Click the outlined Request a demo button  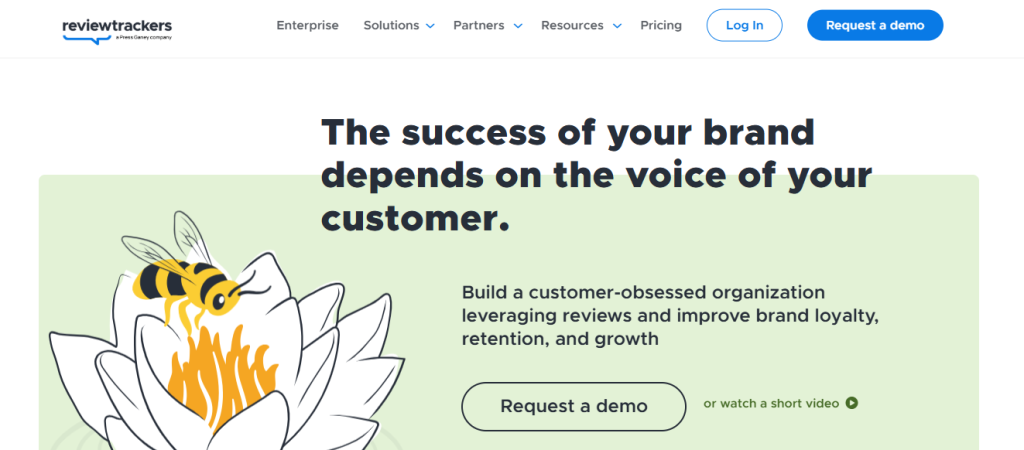click(573, 406)
